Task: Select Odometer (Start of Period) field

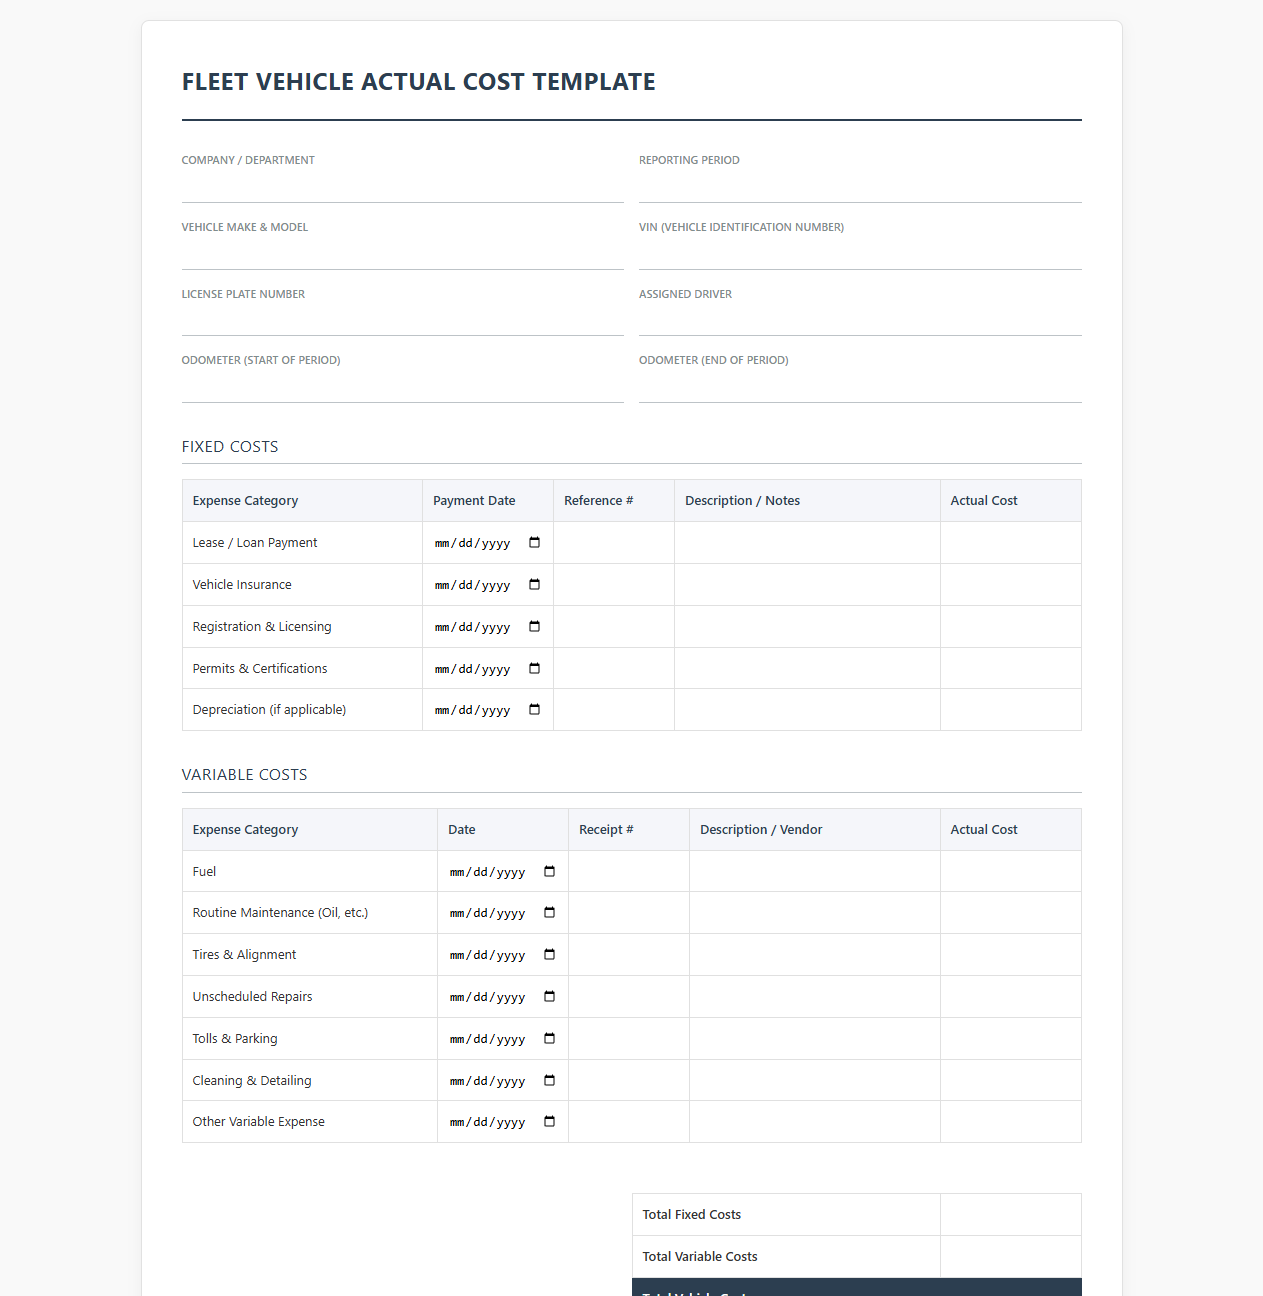Action: (402, 387)
